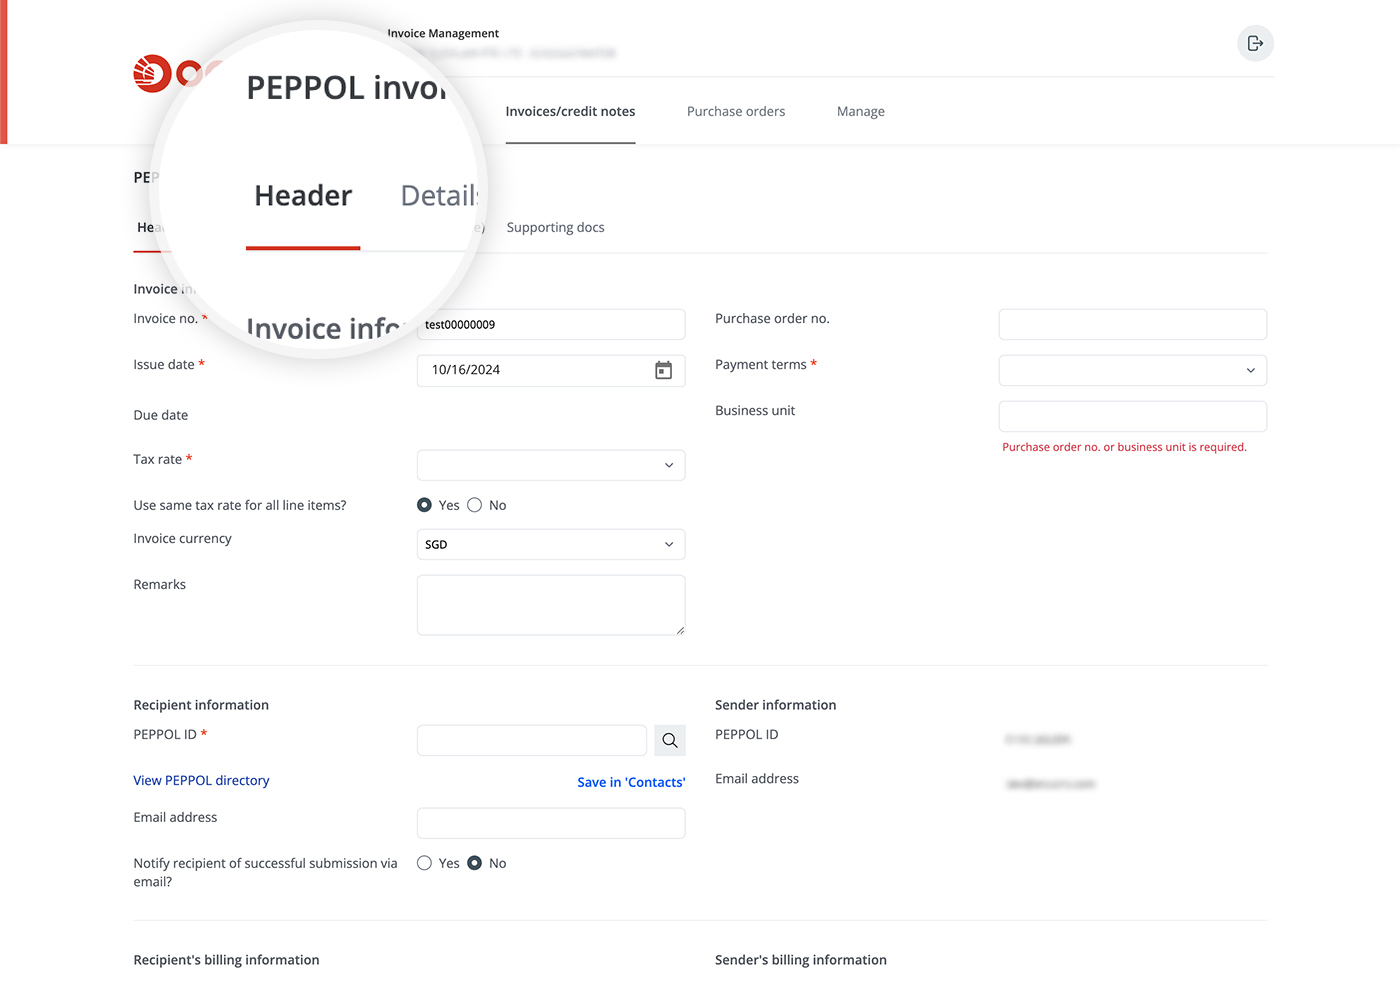The image size is (1400, 982).
Task: Select No for notify recipient email
Action: tap(474, 863)
